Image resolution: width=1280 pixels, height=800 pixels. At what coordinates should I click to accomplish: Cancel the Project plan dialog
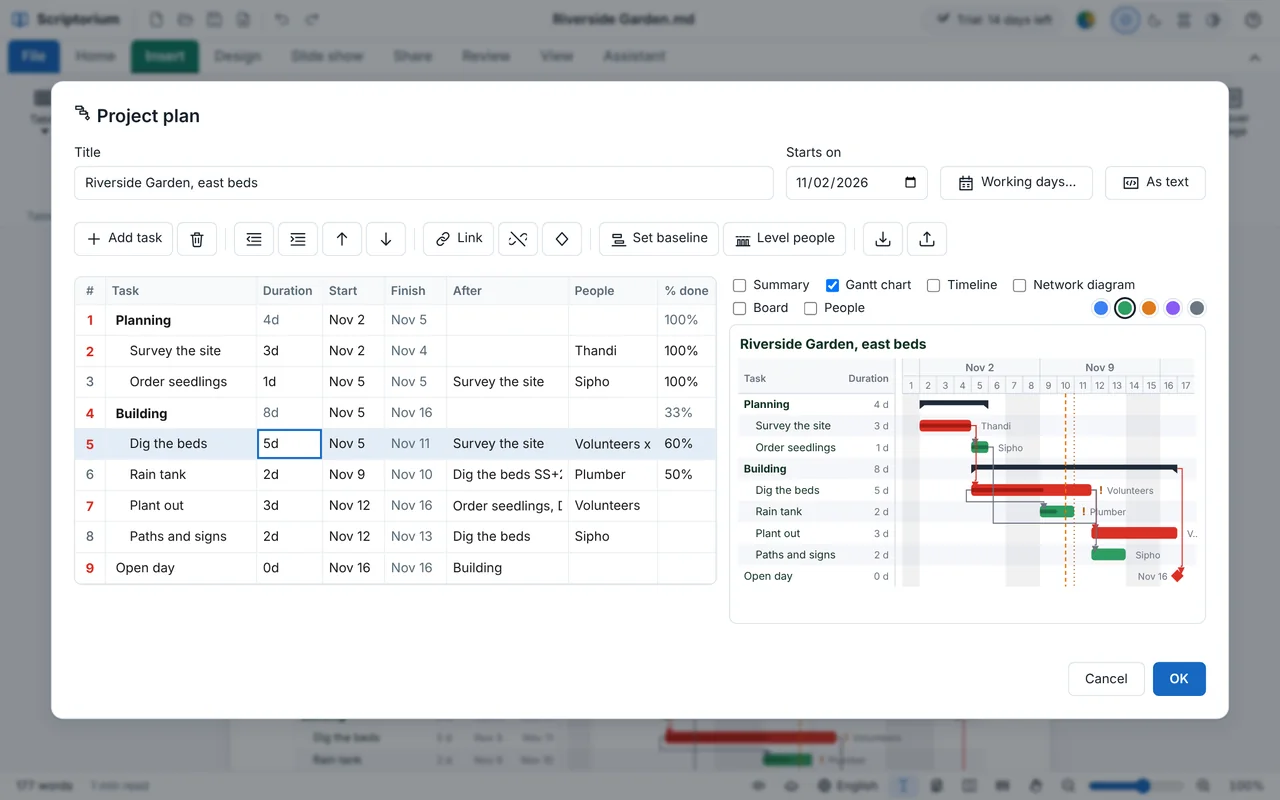tap(1106, 679)
